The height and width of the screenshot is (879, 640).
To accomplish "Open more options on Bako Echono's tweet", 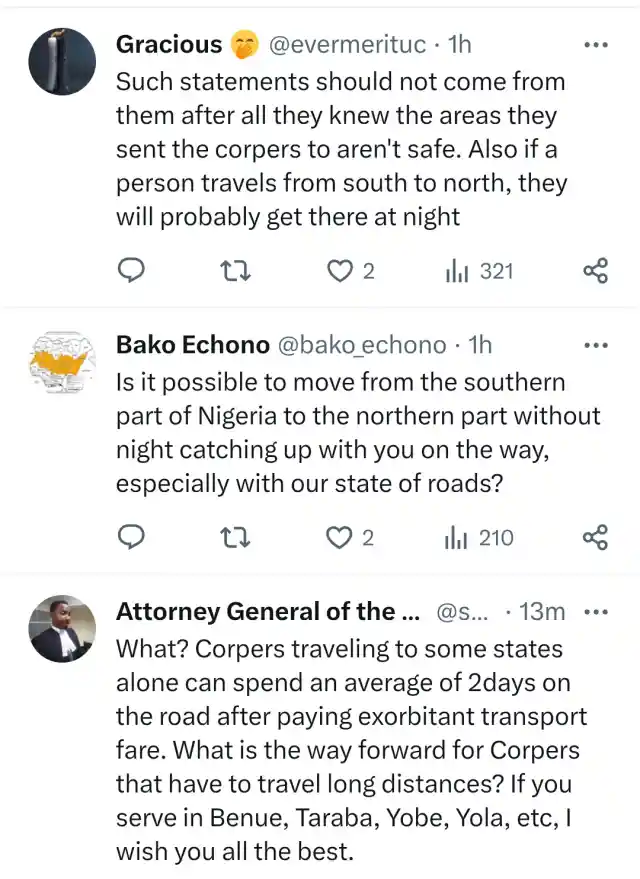I will click(595, 344).
